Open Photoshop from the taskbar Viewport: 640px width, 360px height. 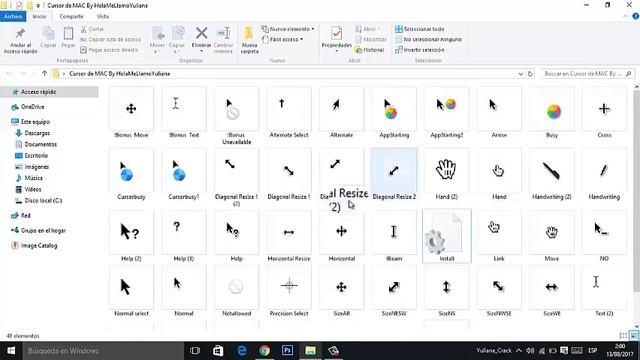(287, 351)
